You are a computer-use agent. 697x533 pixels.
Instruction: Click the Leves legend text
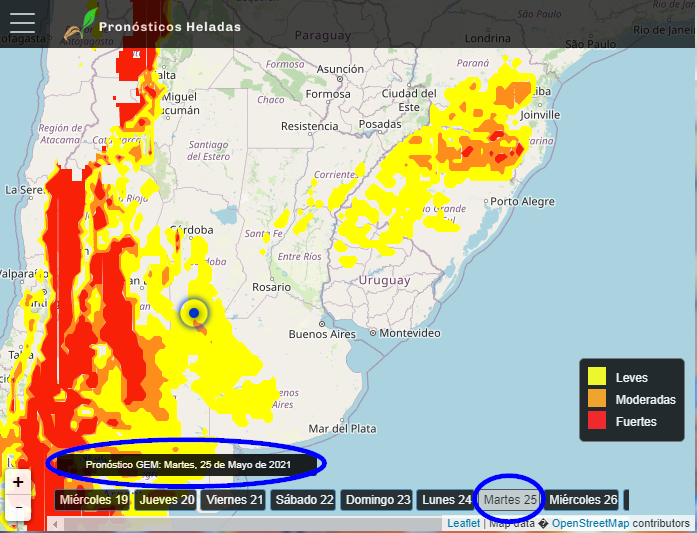(632, 378)
